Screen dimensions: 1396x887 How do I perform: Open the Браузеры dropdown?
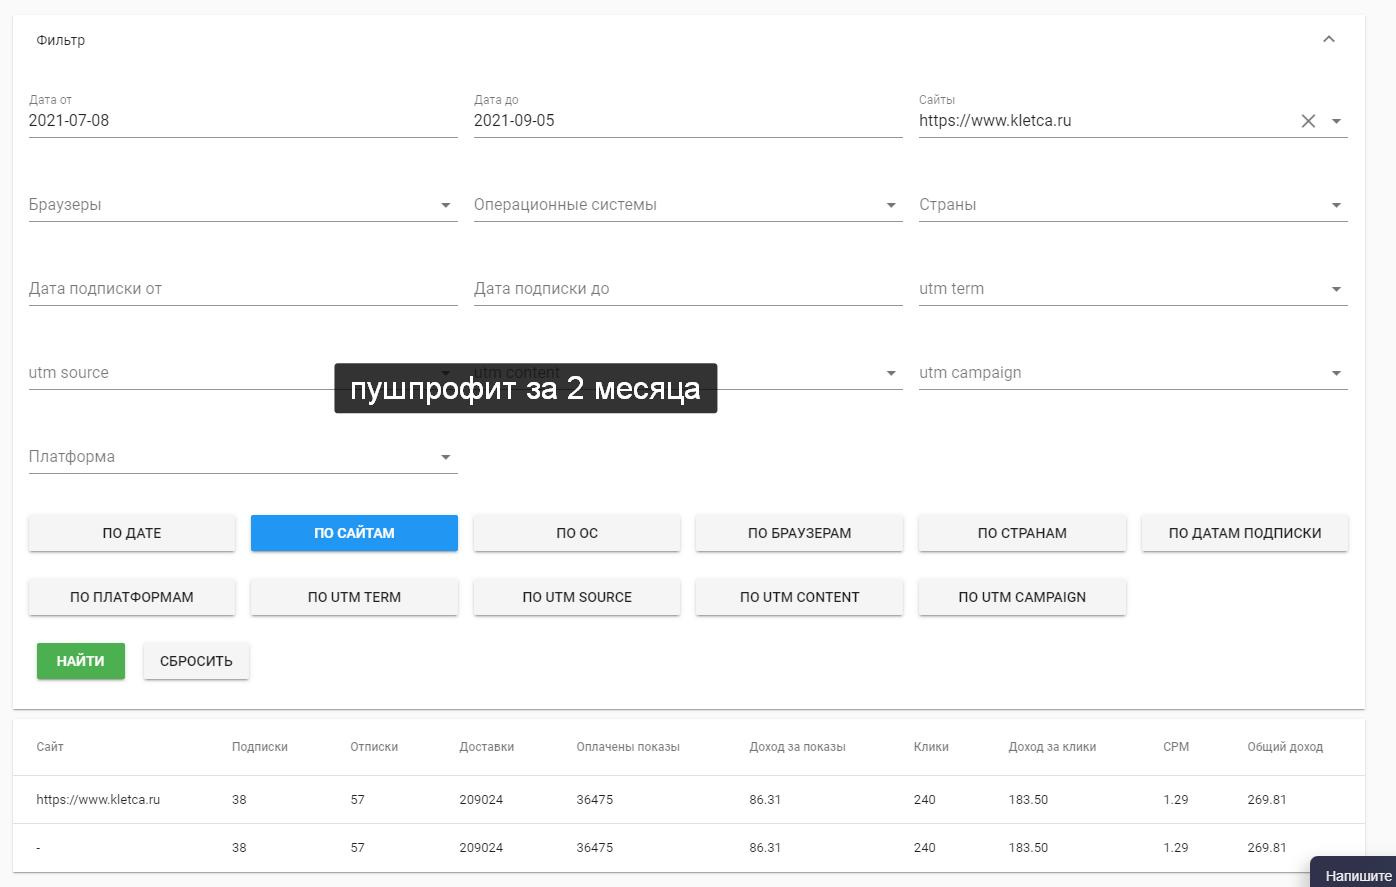point(243,205)
